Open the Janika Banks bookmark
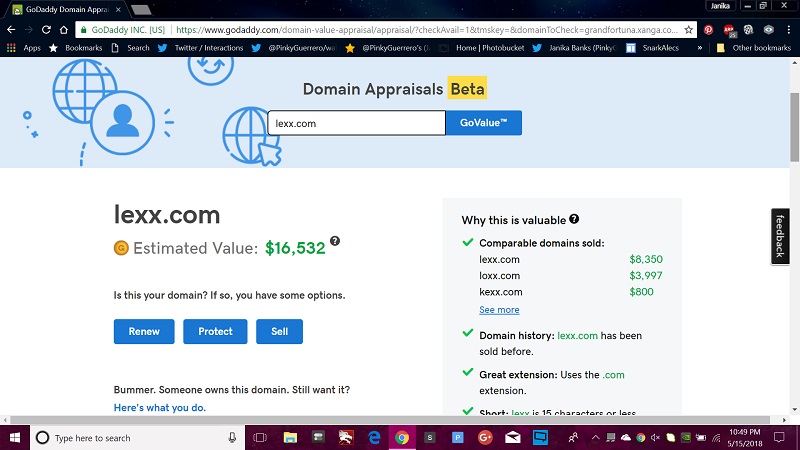Image resolution: width=800 pixels, height=450 pixels. click(574, 48)
